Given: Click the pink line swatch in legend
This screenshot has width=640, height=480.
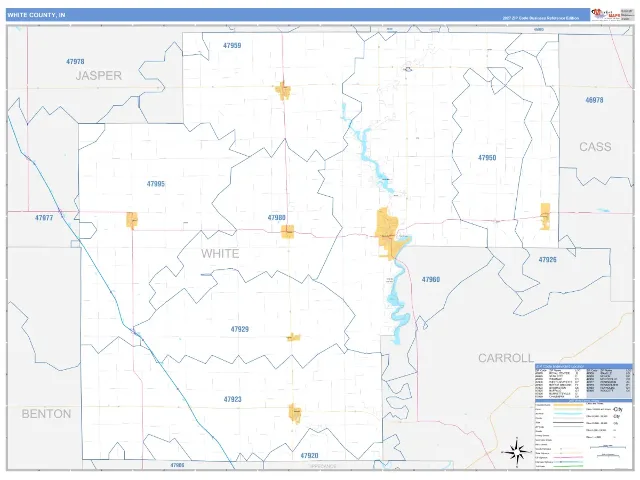Looking at the screenshot, I should pyautogui.click(x=569, y=458).
